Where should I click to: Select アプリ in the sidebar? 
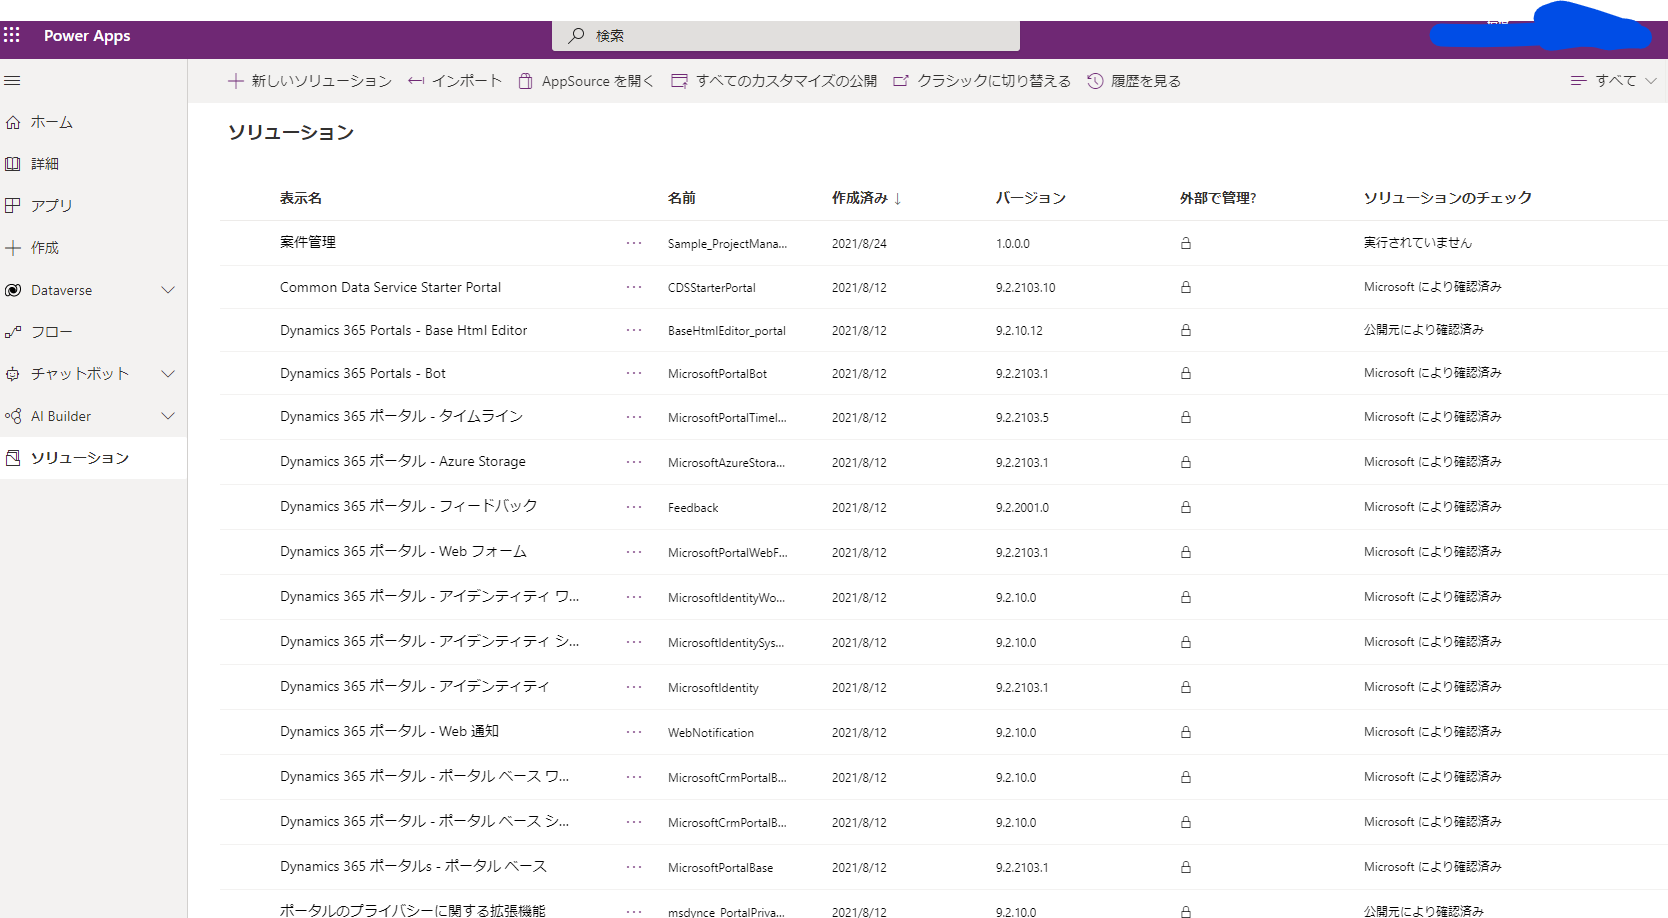tap(93, 205)
